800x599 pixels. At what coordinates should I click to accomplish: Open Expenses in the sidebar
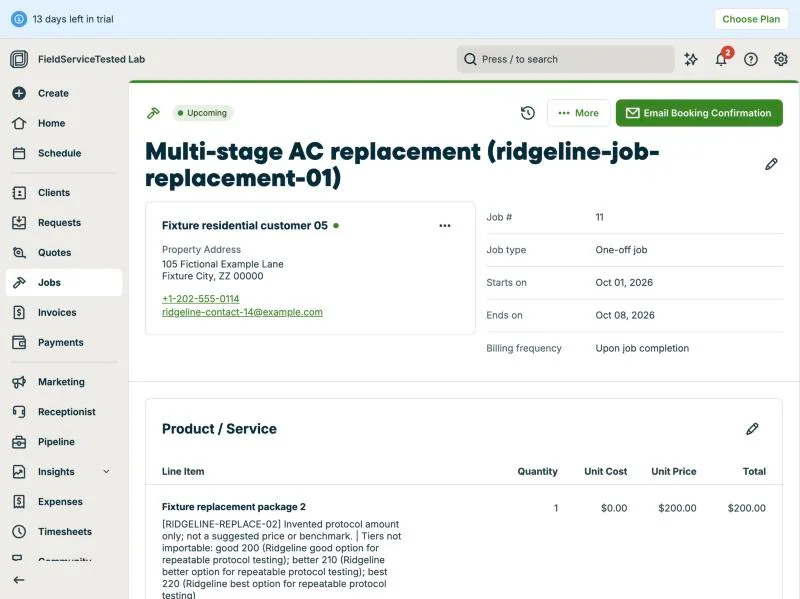[64, 502]
